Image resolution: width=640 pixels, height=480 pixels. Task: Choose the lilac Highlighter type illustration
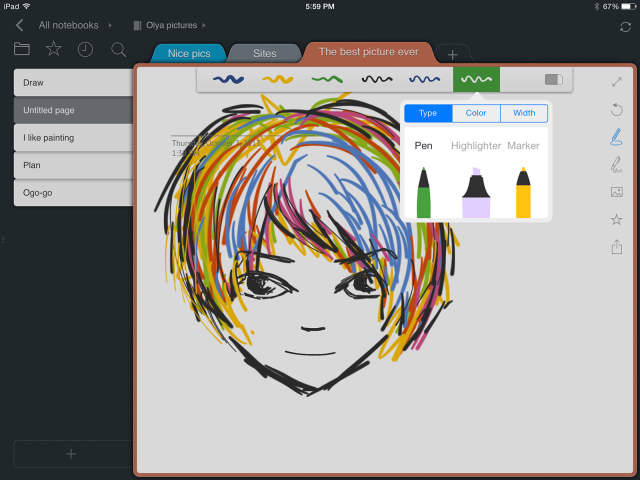[x=476, y=192]
